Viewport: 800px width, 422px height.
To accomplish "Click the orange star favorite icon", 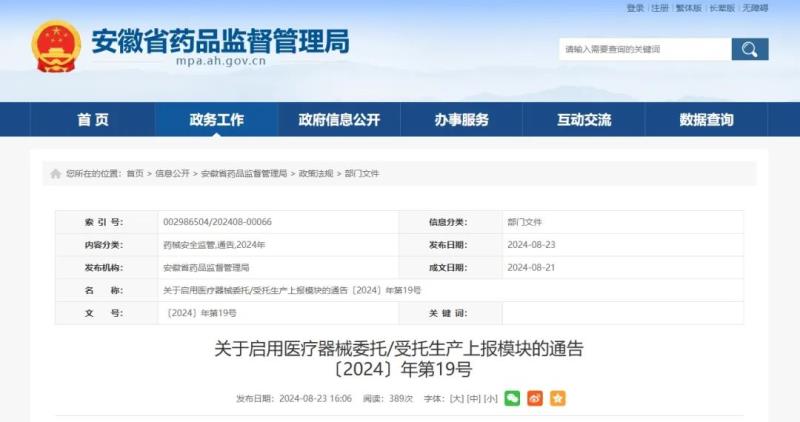I will 557,398.
